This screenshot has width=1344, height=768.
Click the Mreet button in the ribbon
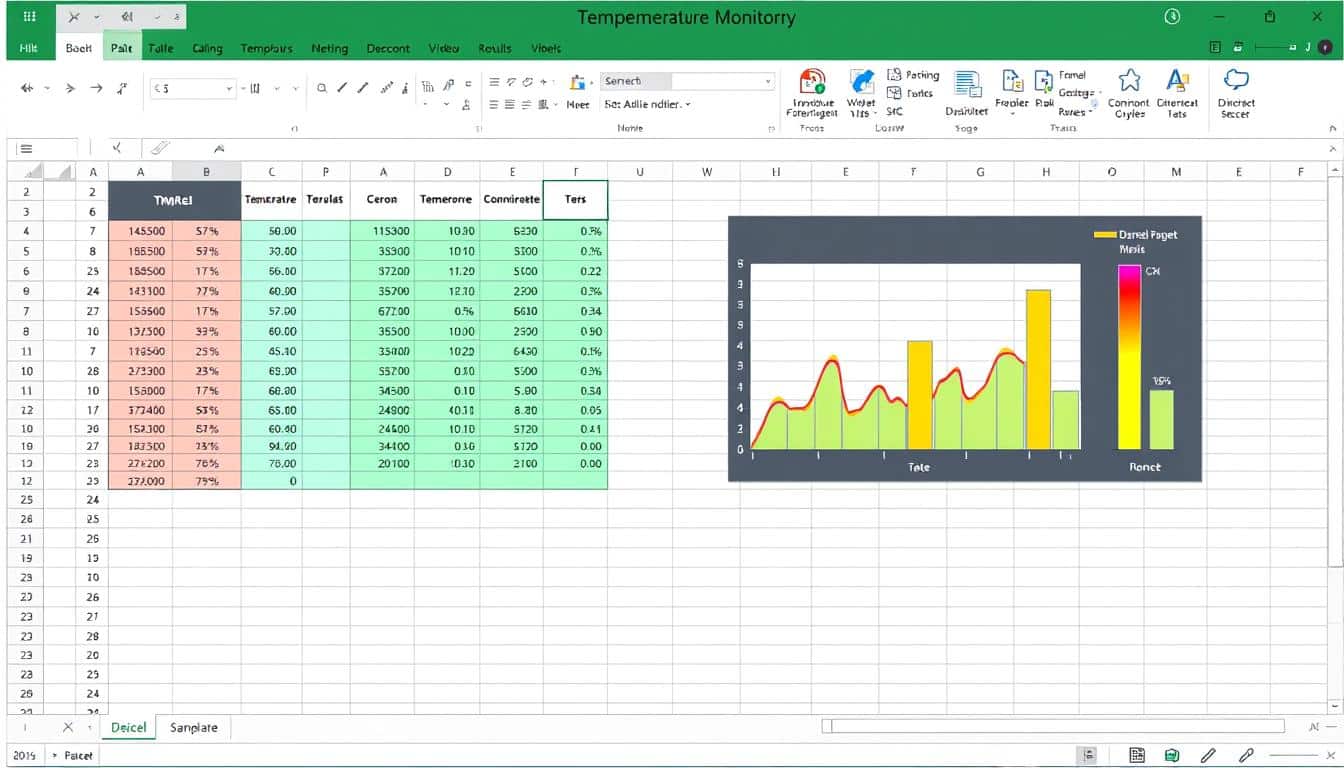[x=578, y=104]
